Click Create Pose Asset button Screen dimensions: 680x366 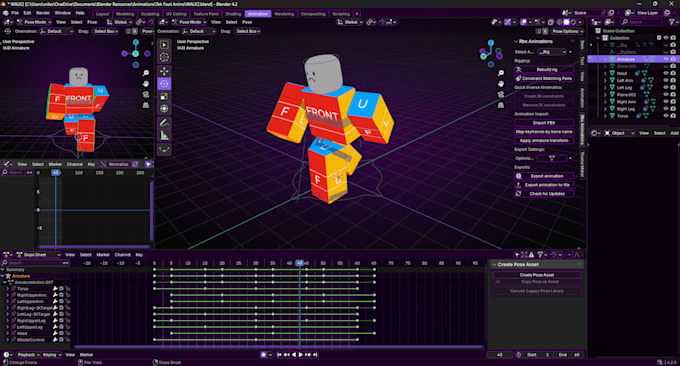pos(537,275)
